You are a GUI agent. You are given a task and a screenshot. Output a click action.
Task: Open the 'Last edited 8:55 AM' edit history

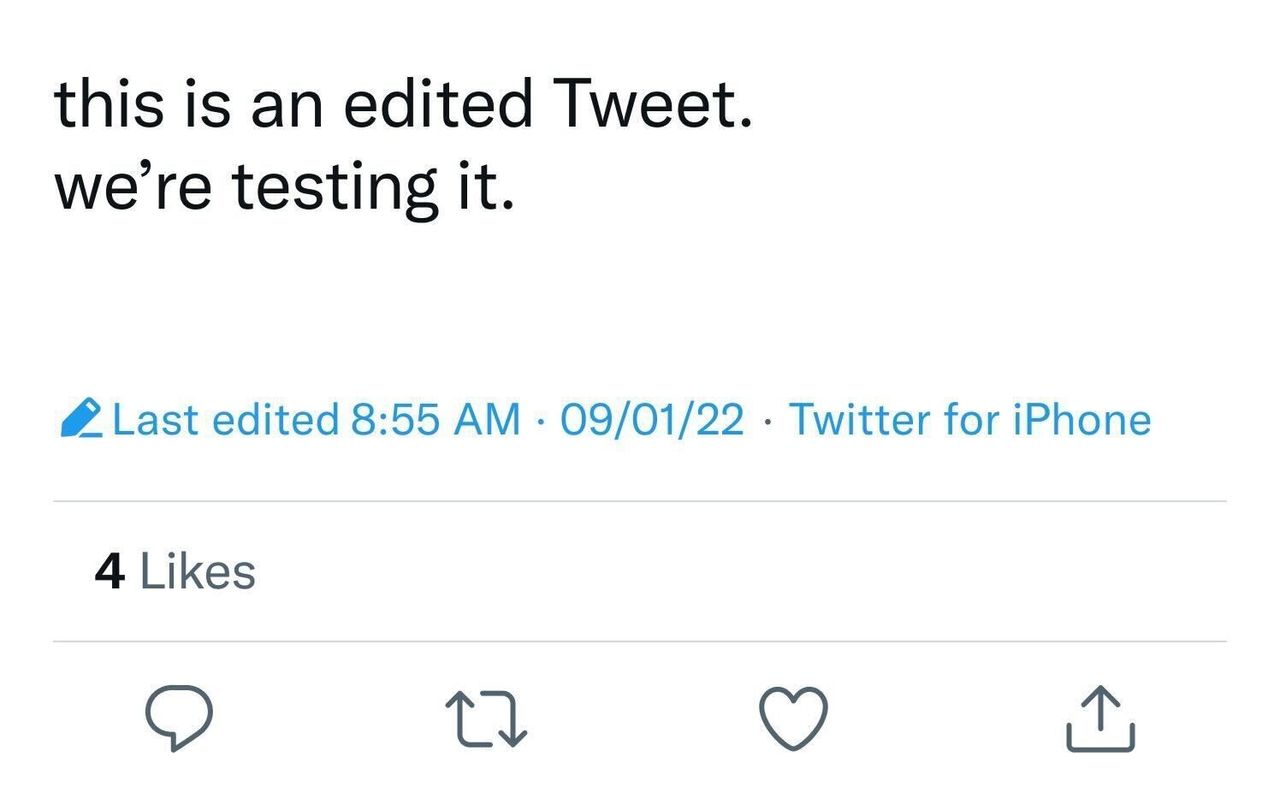click(318, 420)
